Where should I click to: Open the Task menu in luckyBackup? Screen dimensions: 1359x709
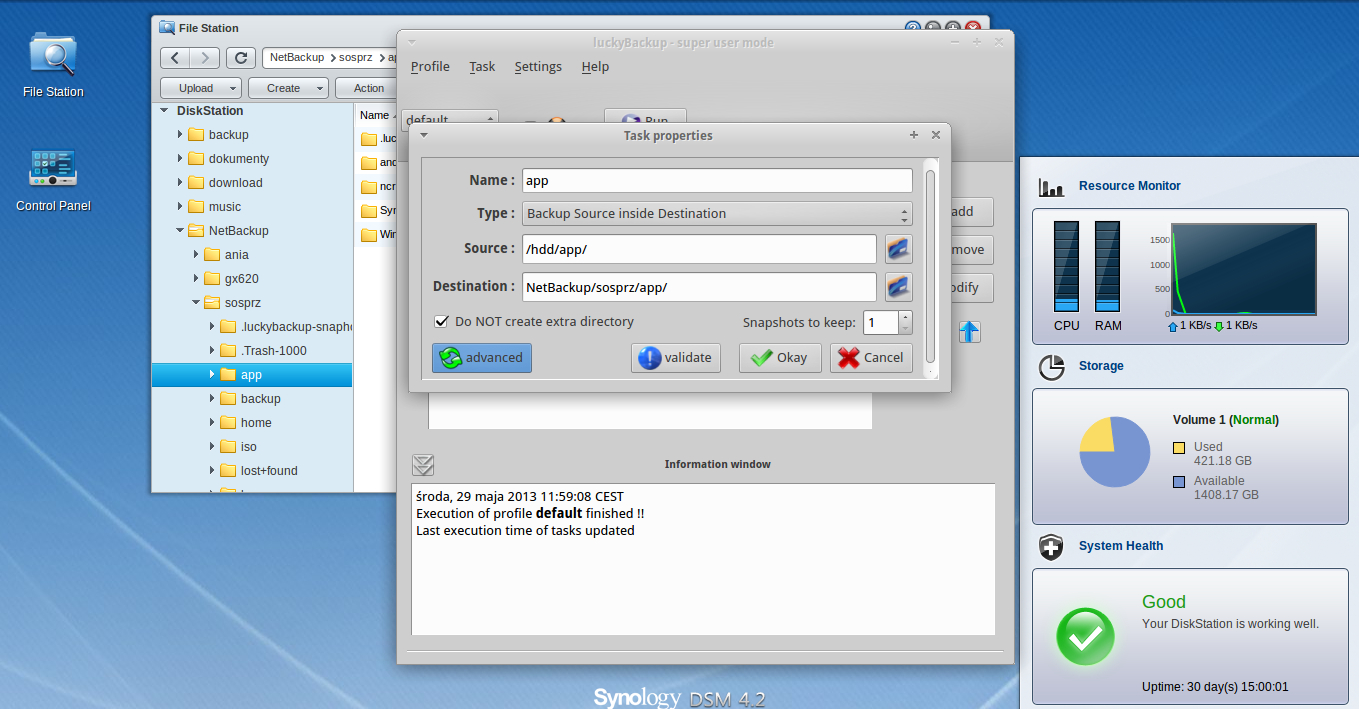click(x=482, y=67)
